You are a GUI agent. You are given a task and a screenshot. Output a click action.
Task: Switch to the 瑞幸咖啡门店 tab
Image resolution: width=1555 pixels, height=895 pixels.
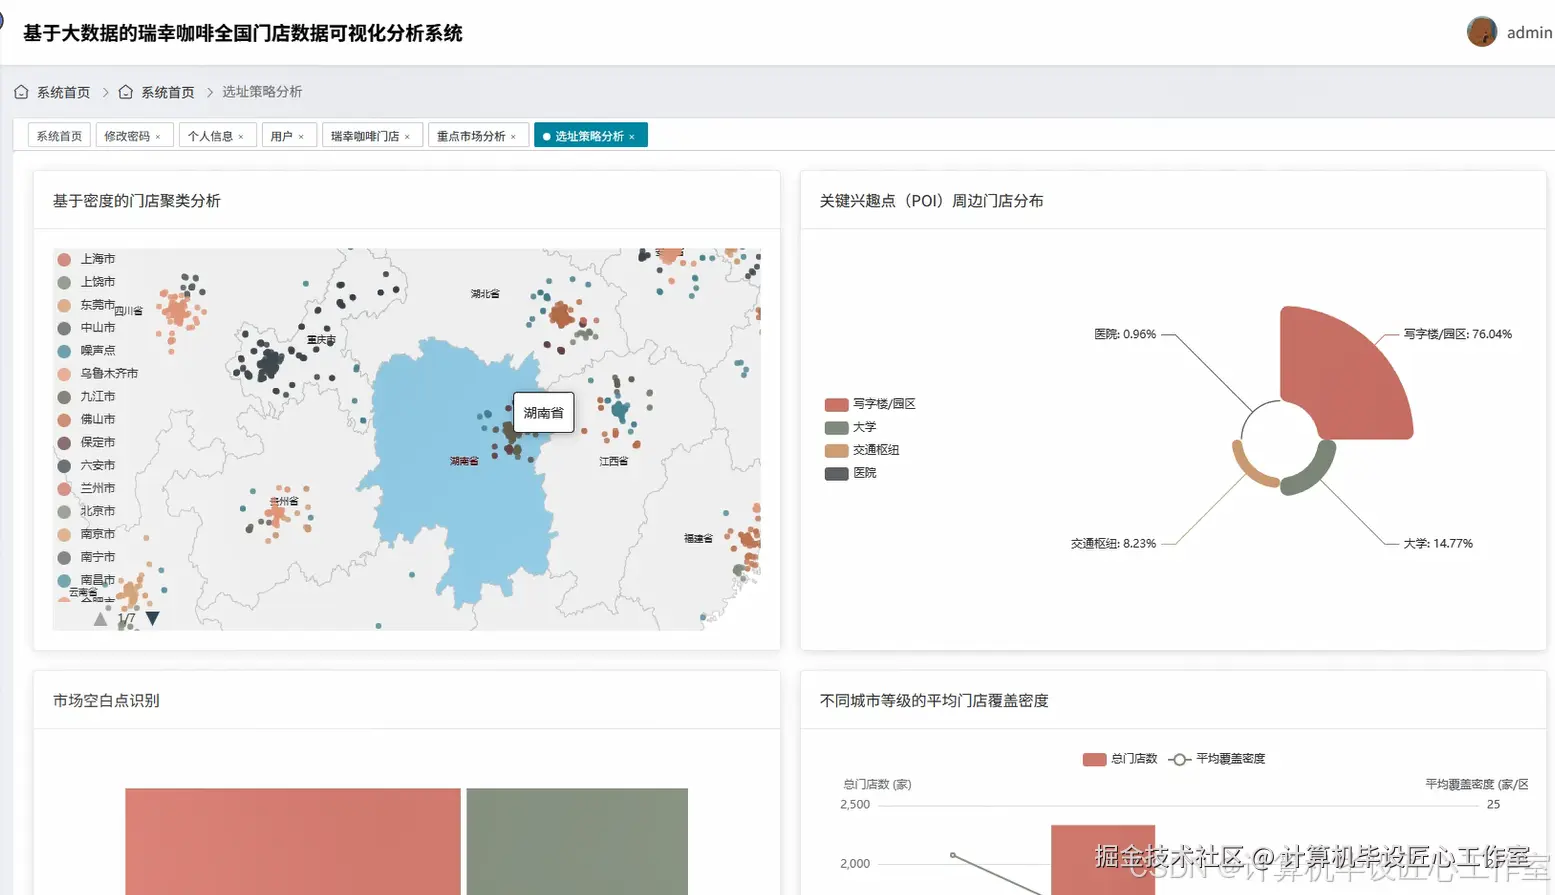click(x=372, y=136)
